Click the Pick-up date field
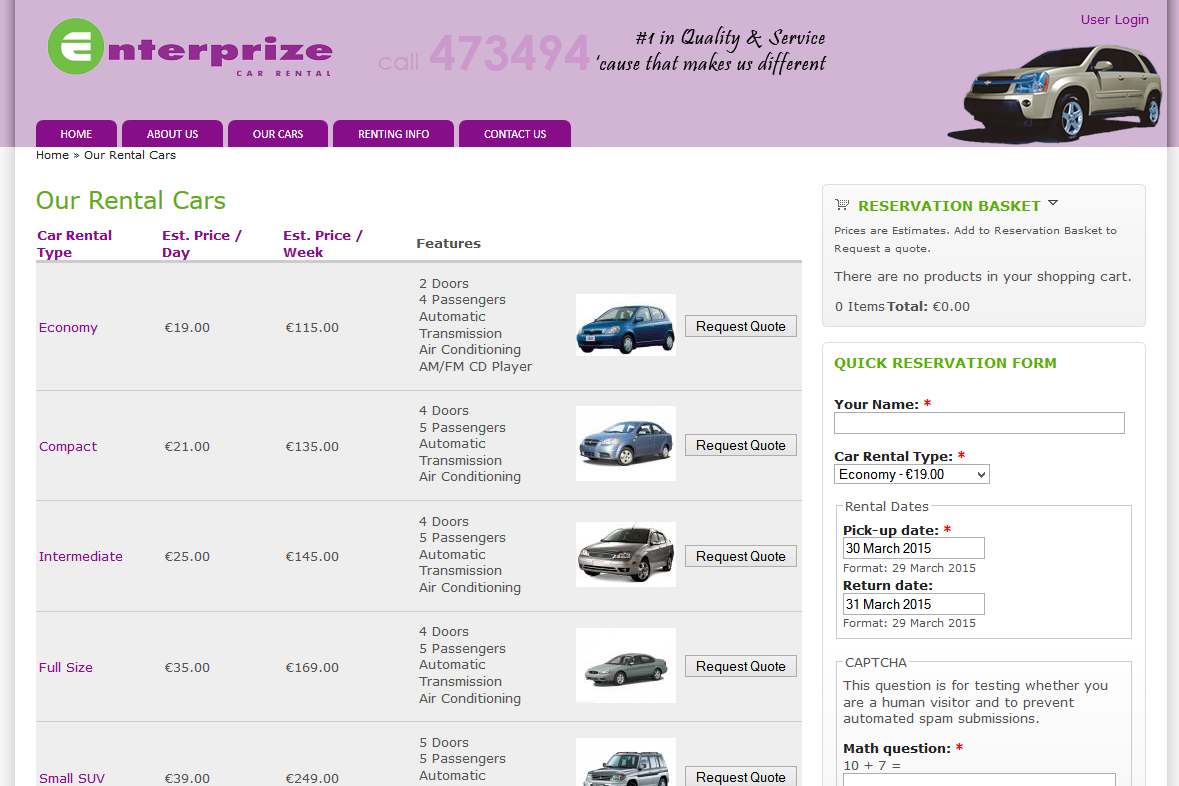This screenshot has height=786, width=1179. pyautogui.click(x=913, y=548)
